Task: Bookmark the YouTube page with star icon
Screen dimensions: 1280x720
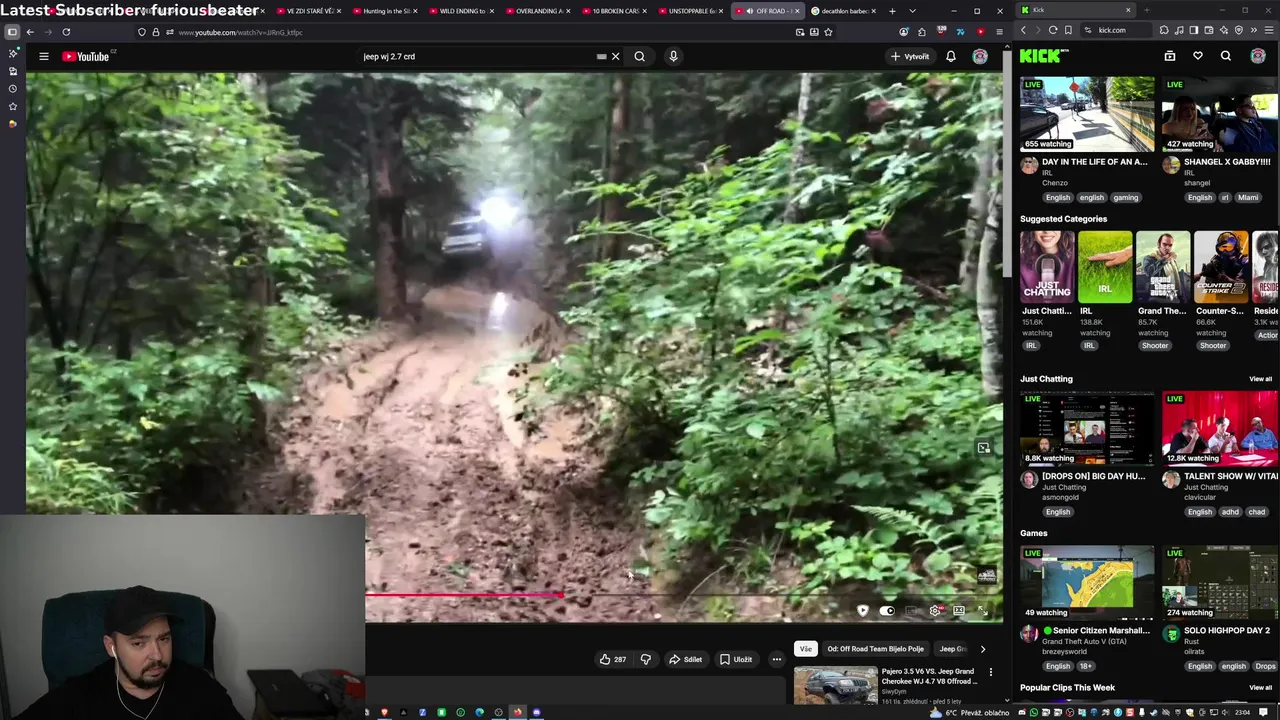Action: 828,32
